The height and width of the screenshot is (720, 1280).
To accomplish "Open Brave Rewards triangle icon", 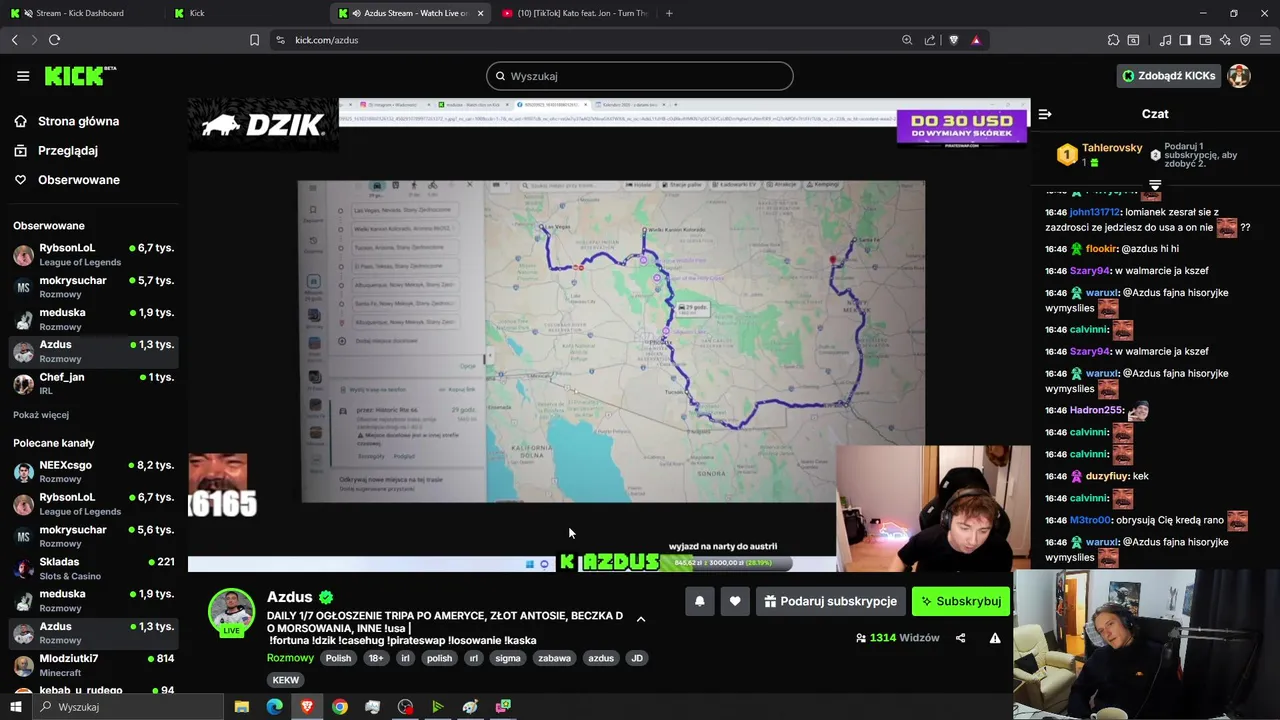I will 976,40.
